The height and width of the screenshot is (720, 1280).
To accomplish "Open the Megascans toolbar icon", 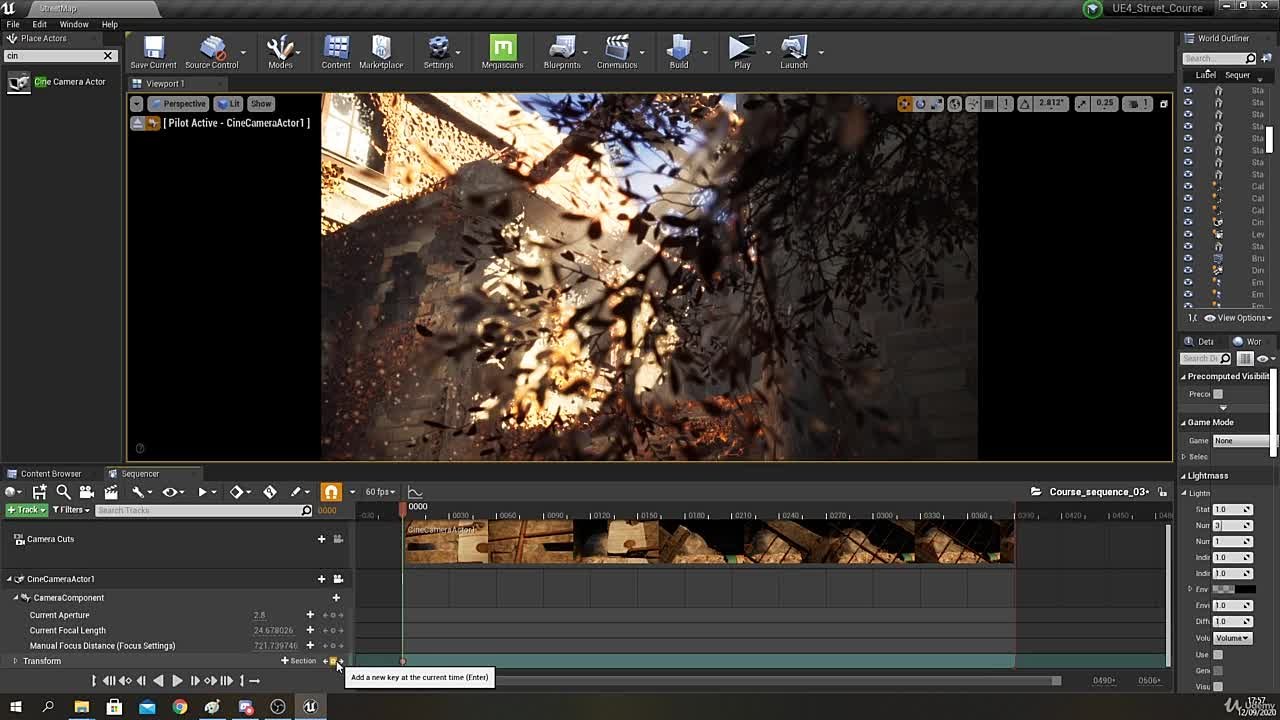I will [x=502, y=52].
